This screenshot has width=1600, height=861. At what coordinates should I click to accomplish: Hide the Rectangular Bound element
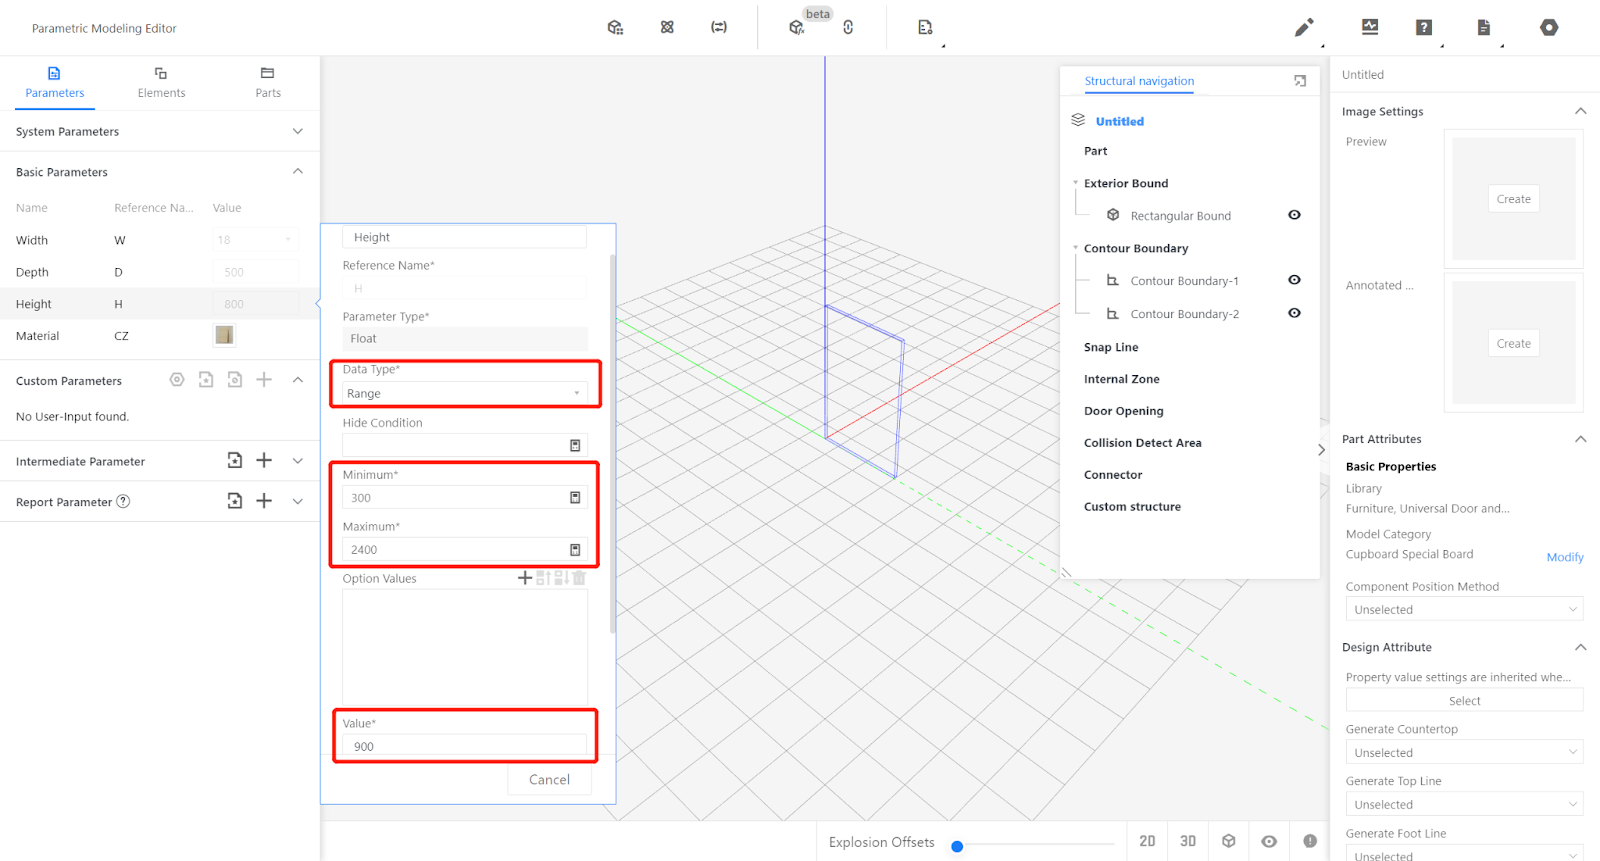[x=1294, y=215]
